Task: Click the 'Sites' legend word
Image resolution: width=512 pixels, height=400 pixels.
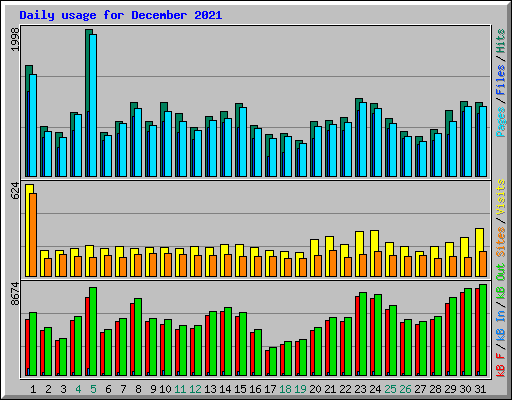Action: 501,242
